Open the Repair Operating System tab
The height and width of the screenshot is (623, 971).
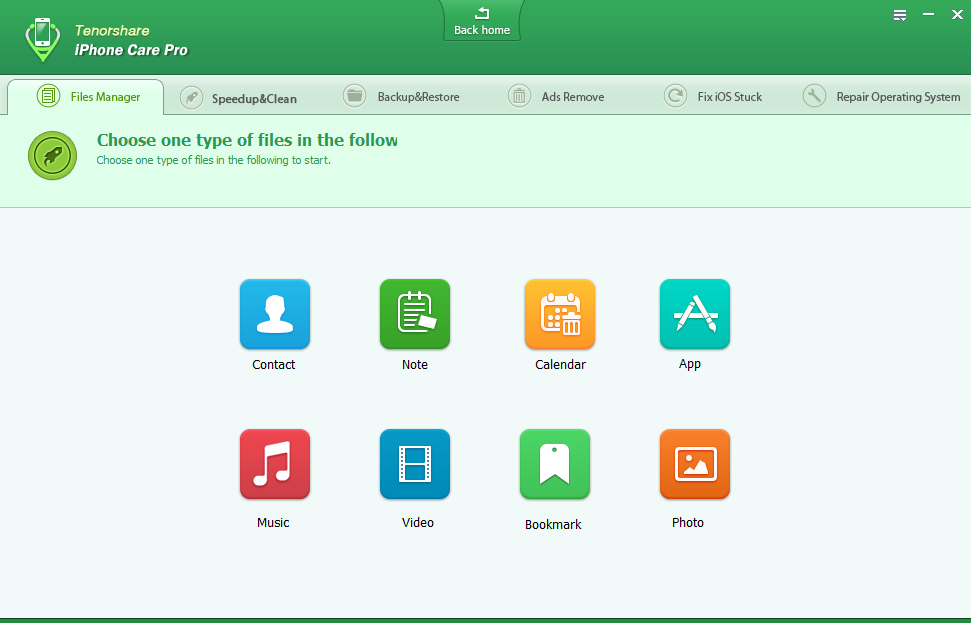tap(882, 97)
